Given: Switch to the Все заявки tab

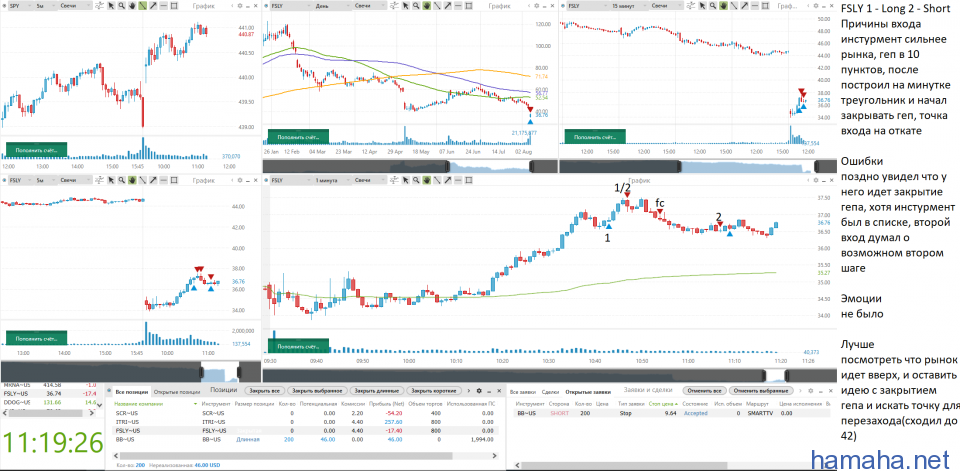Looking at the screenshot, I should 522,390.
